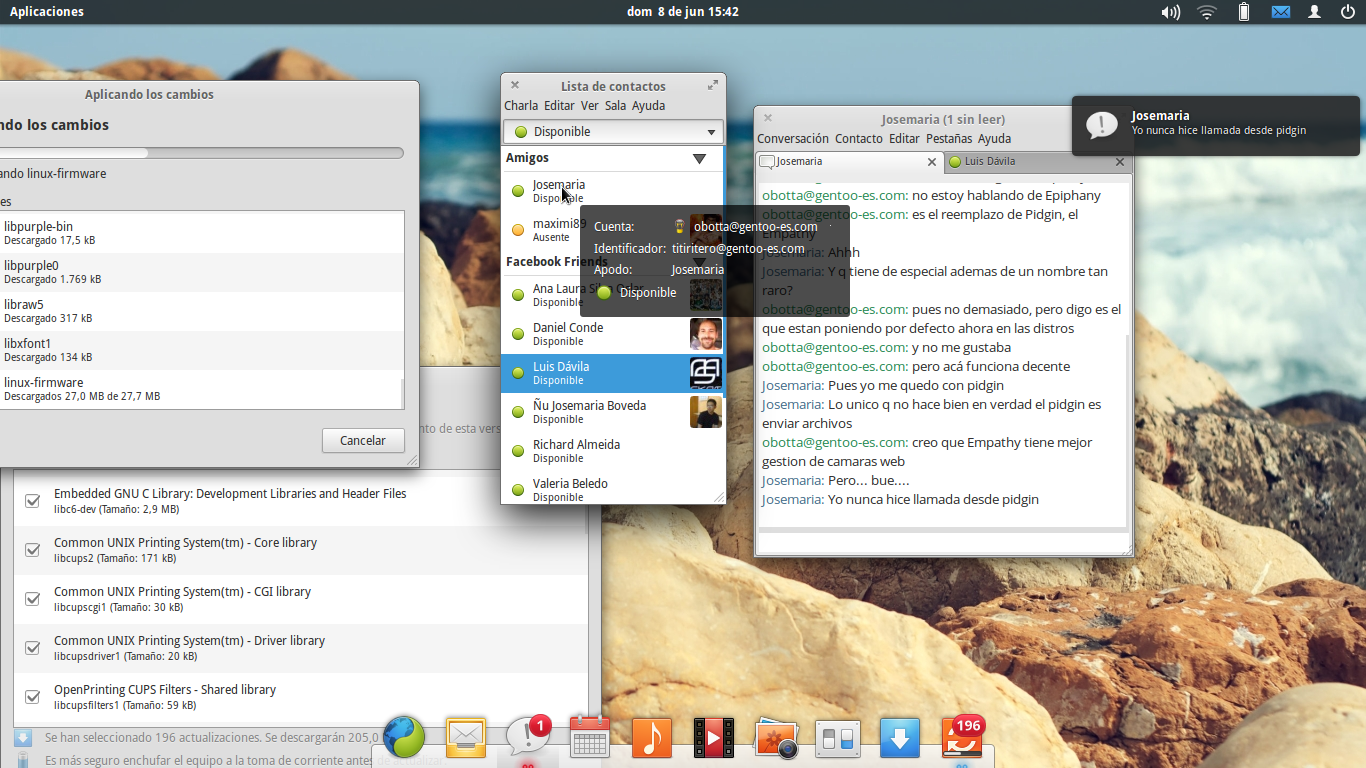The width and height of the screenshot is (1366, 768).
Task: Collapse the Amigos contact group
Action: (x=699, y=158)
